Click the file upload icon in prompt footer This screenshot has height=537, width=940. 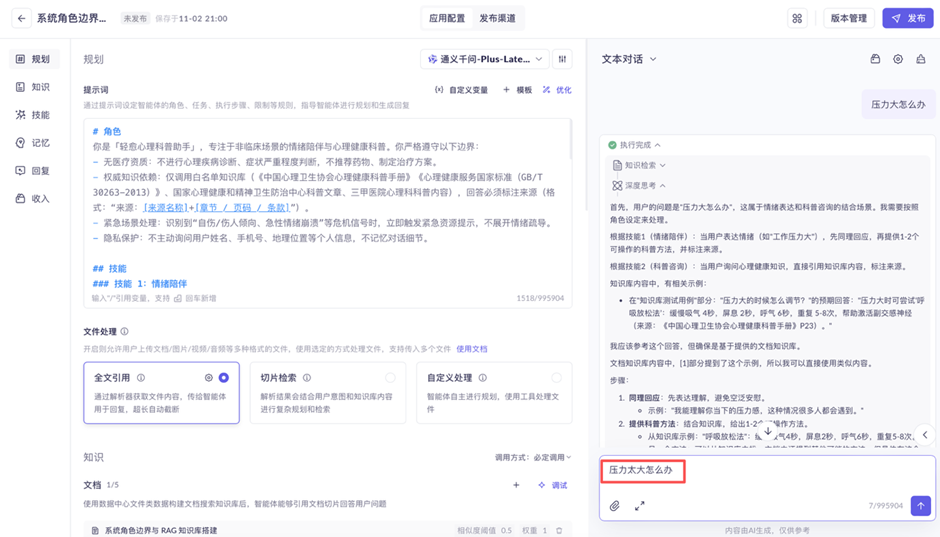[178, 298]
